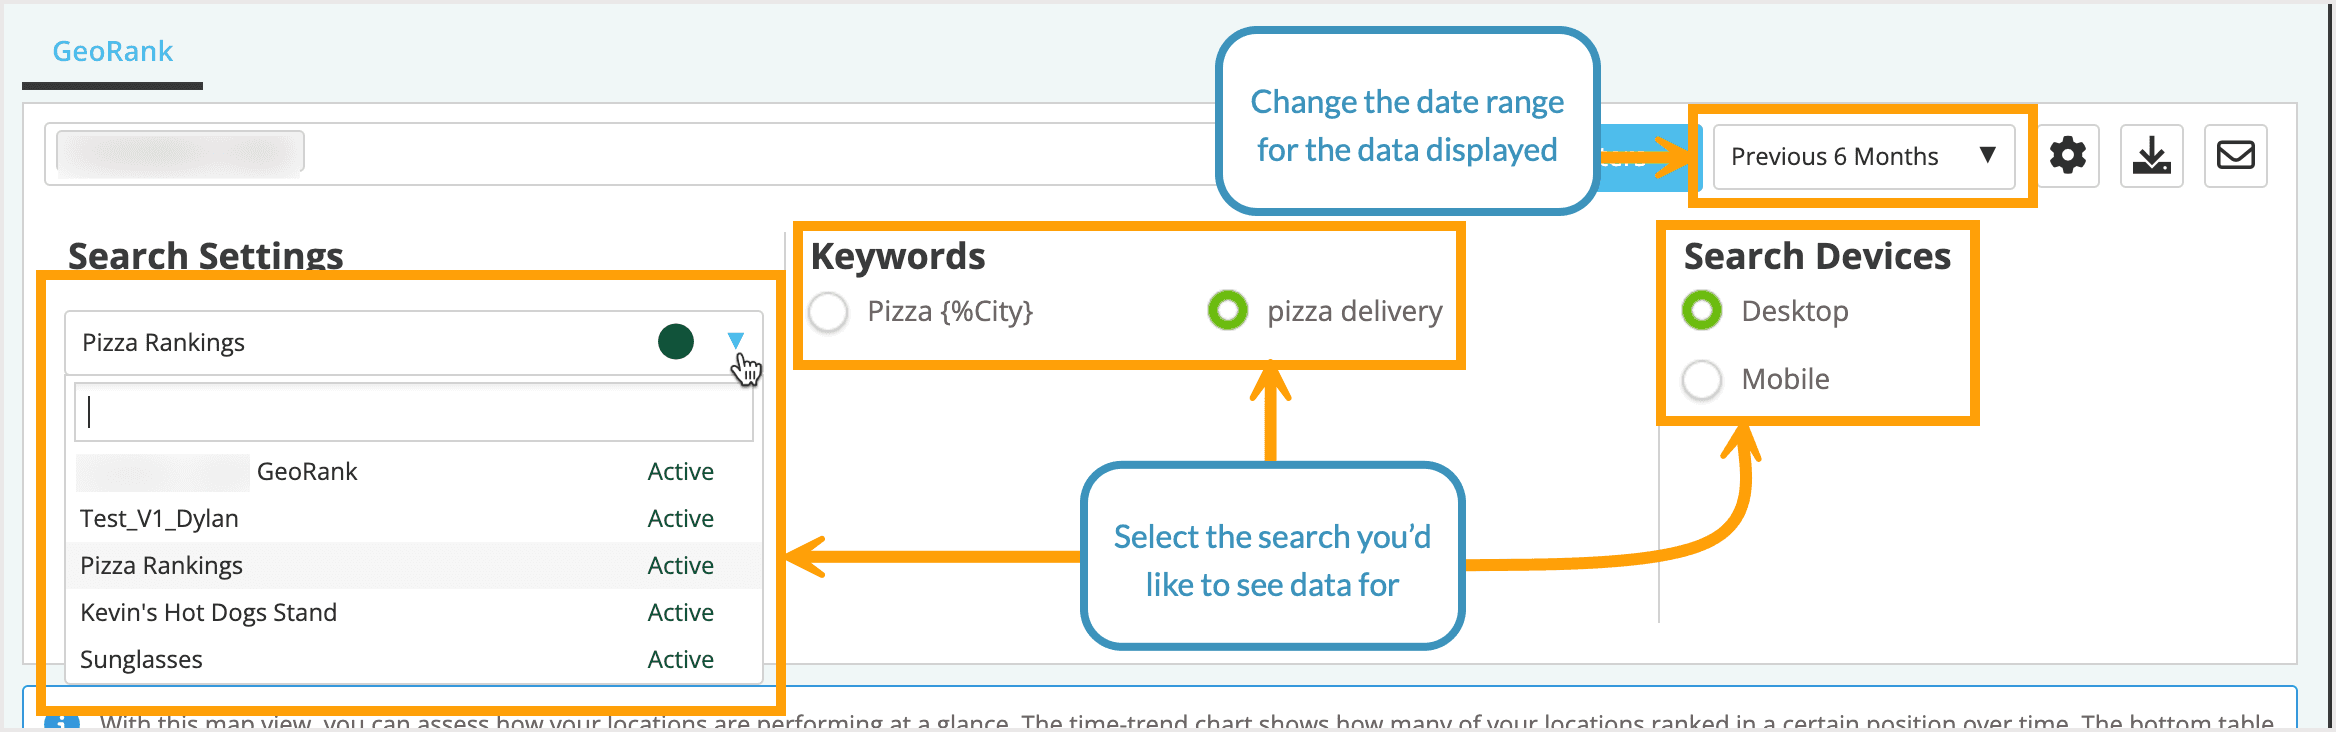Select Test_V1_Dylan from the search list

pyautogui.click(x=159, y=518)
